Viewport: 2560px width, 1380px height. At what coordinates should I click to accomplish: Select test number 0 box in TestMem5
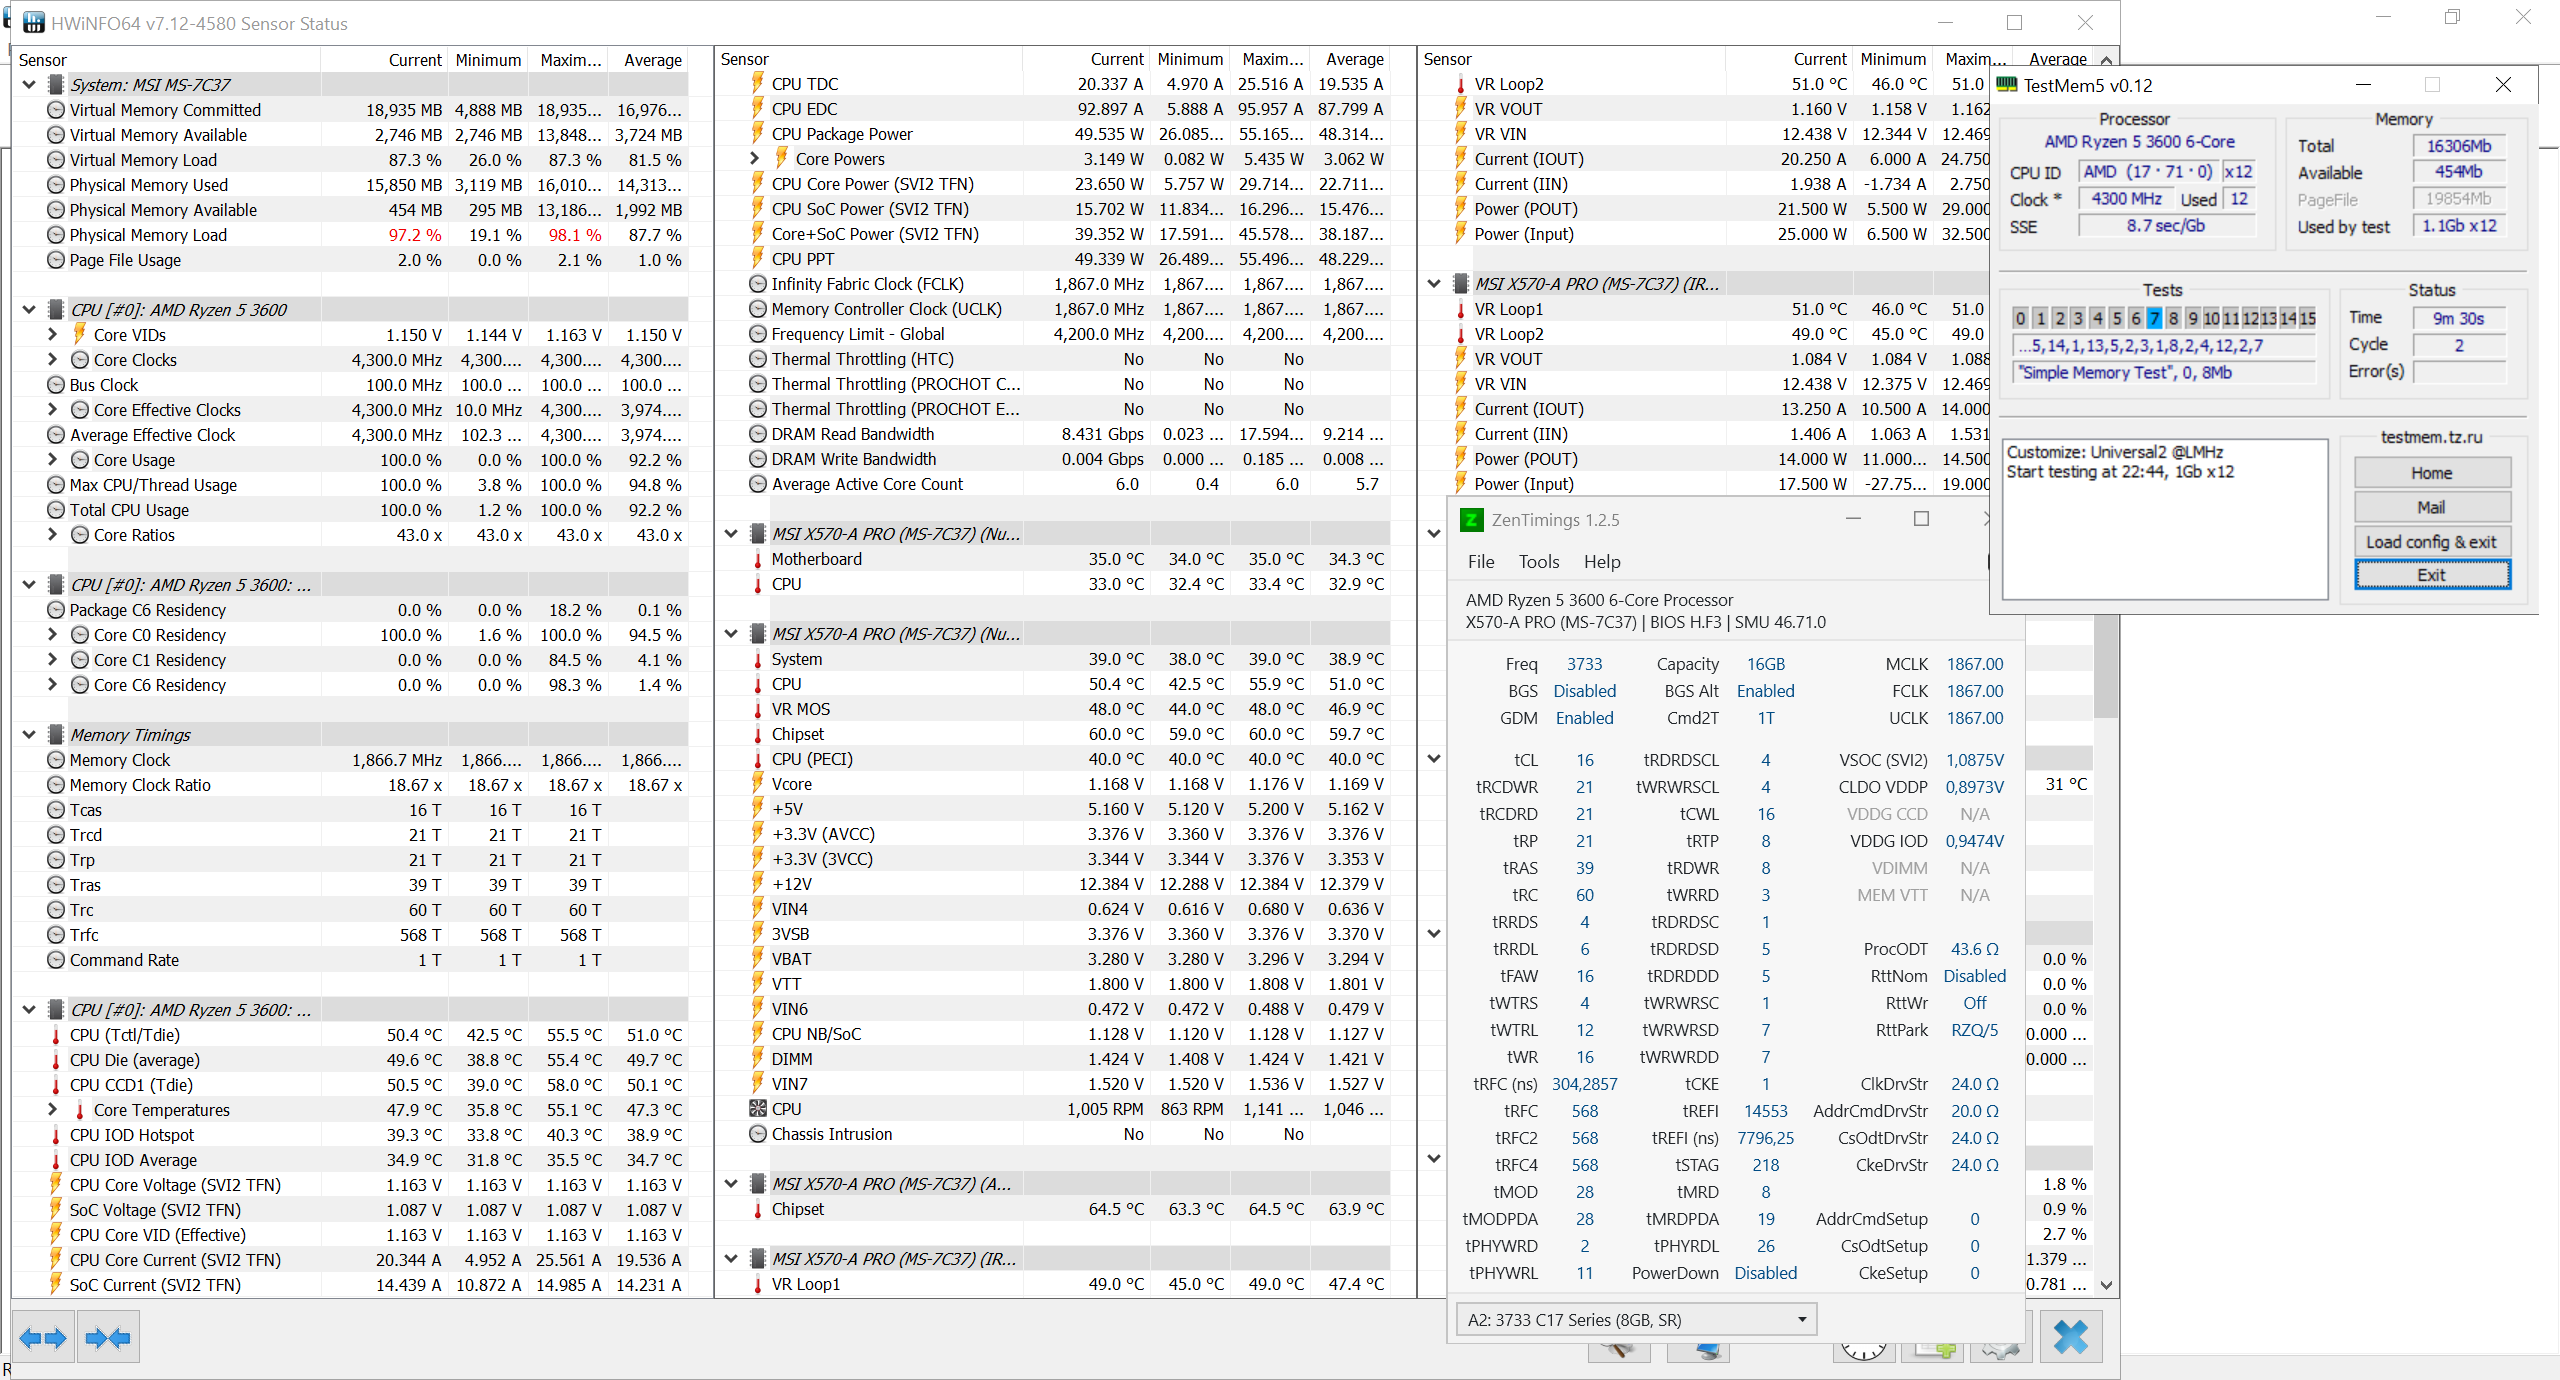pyautogui.click(x=2021, y=318)
